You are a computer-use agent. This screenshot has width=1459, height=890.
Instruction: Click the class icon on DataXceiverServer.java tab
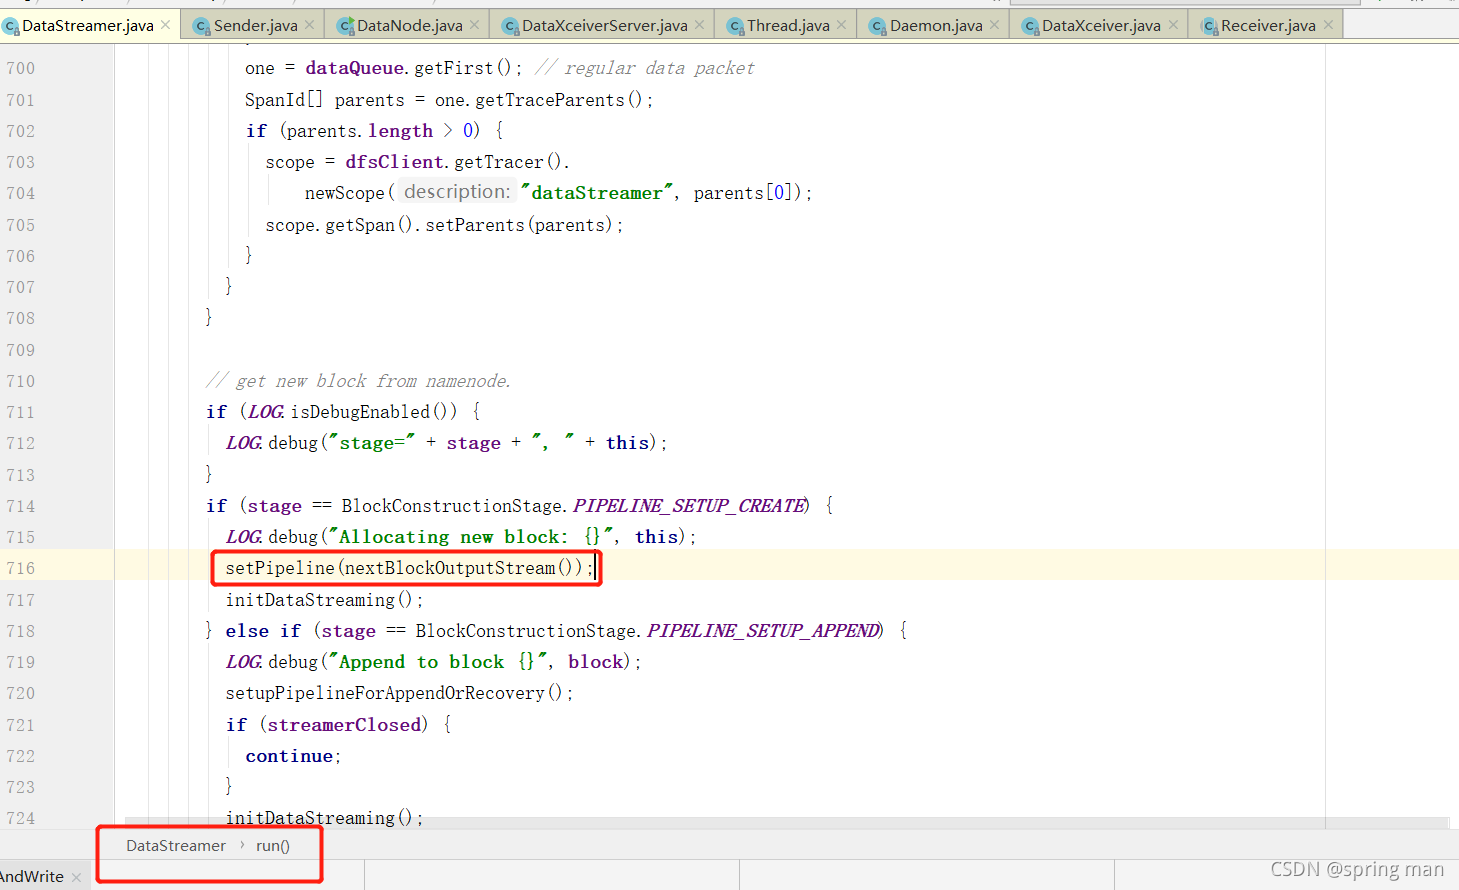pos(510,26)
